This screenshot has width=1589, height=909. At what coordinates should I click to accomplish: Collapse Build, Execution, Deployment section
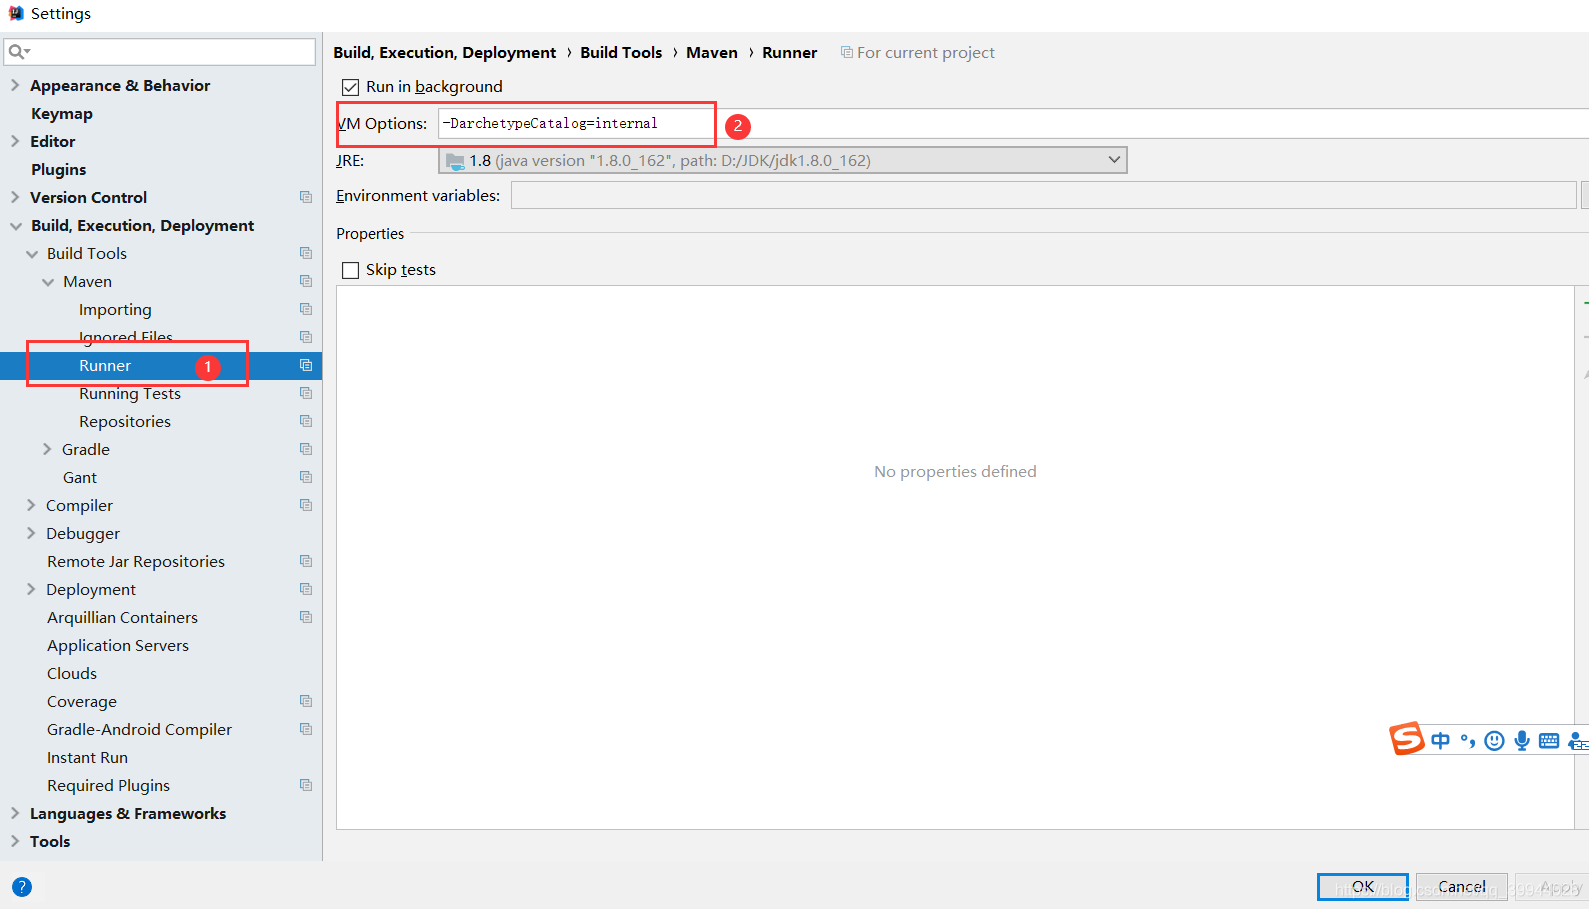point(15,226)
